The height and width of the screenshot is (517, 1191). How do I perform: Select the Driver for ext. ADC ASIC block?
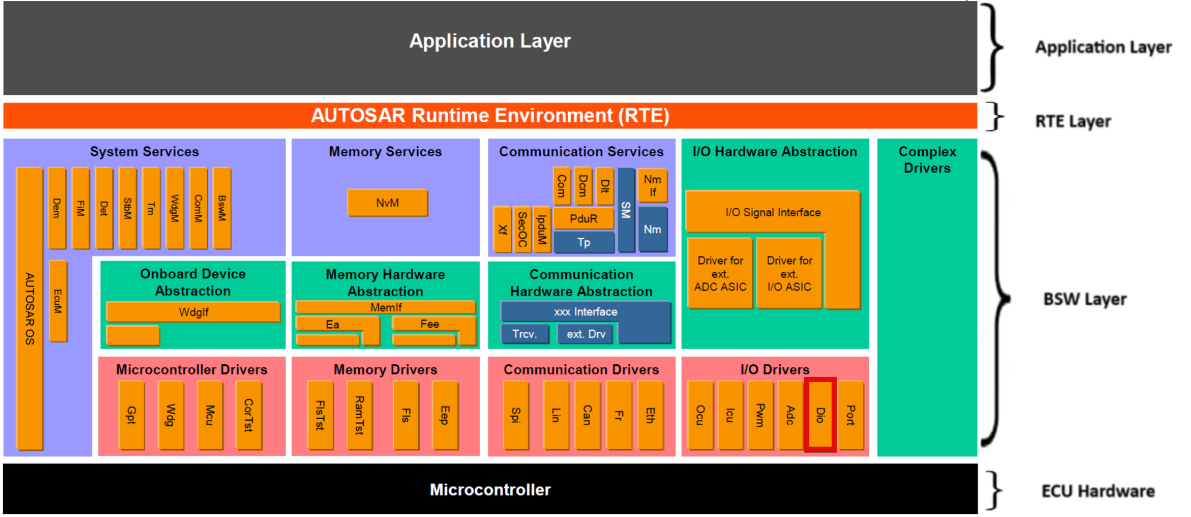pyautogui.click(x=719, y=273)
